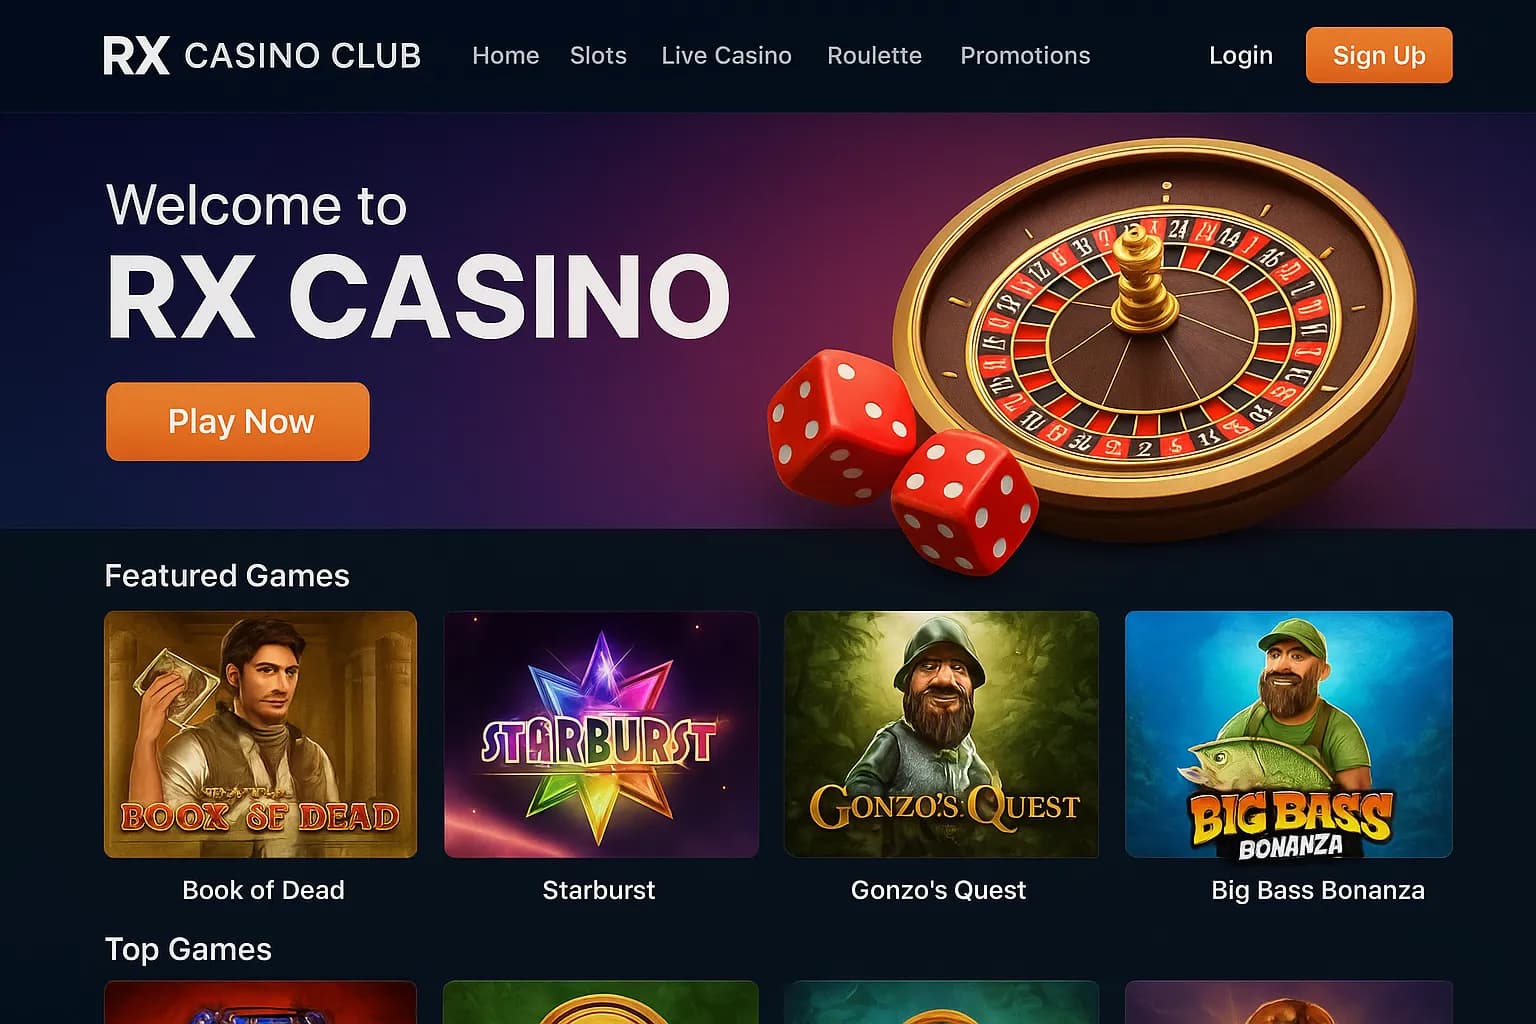The image size is (1536, 1024).
Task: Click the Book of Dead title text
Action: pyautogui.click(x=263, y=890)
